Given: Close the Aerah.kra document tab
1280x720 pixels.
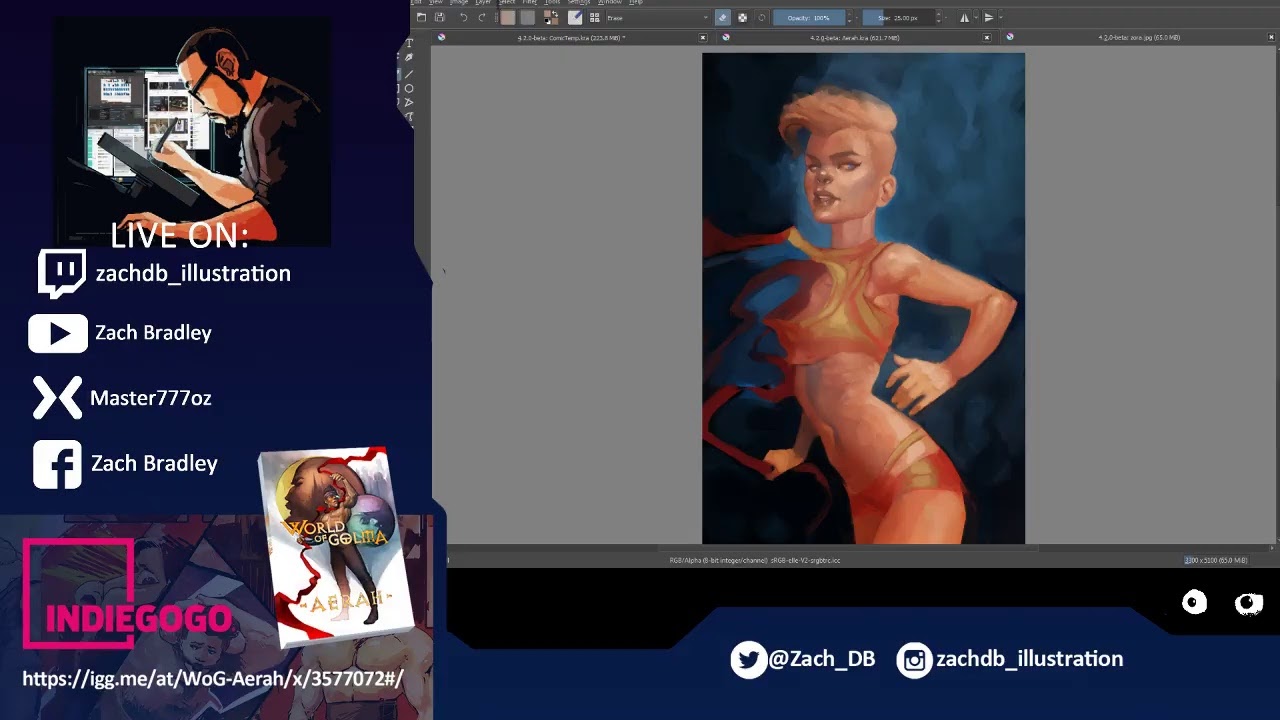Looking at the screenshot, I should click(x=987, y=38).
